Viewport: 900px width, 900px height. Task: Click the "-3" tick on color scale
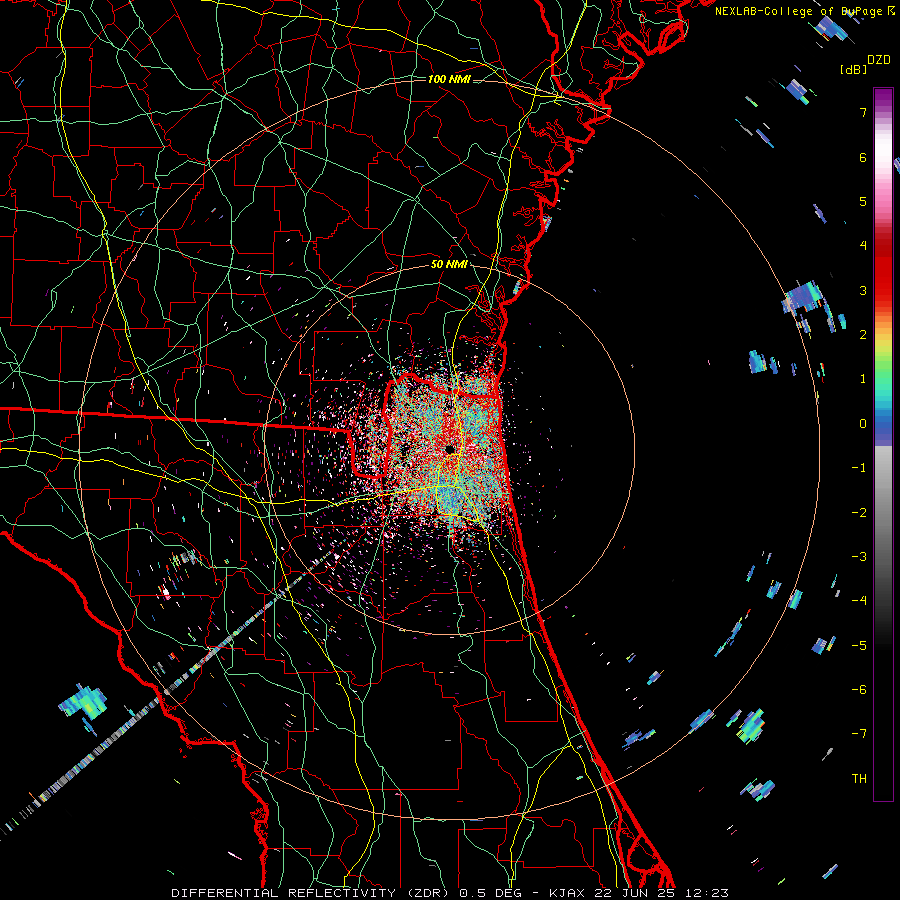coord(859,557)
